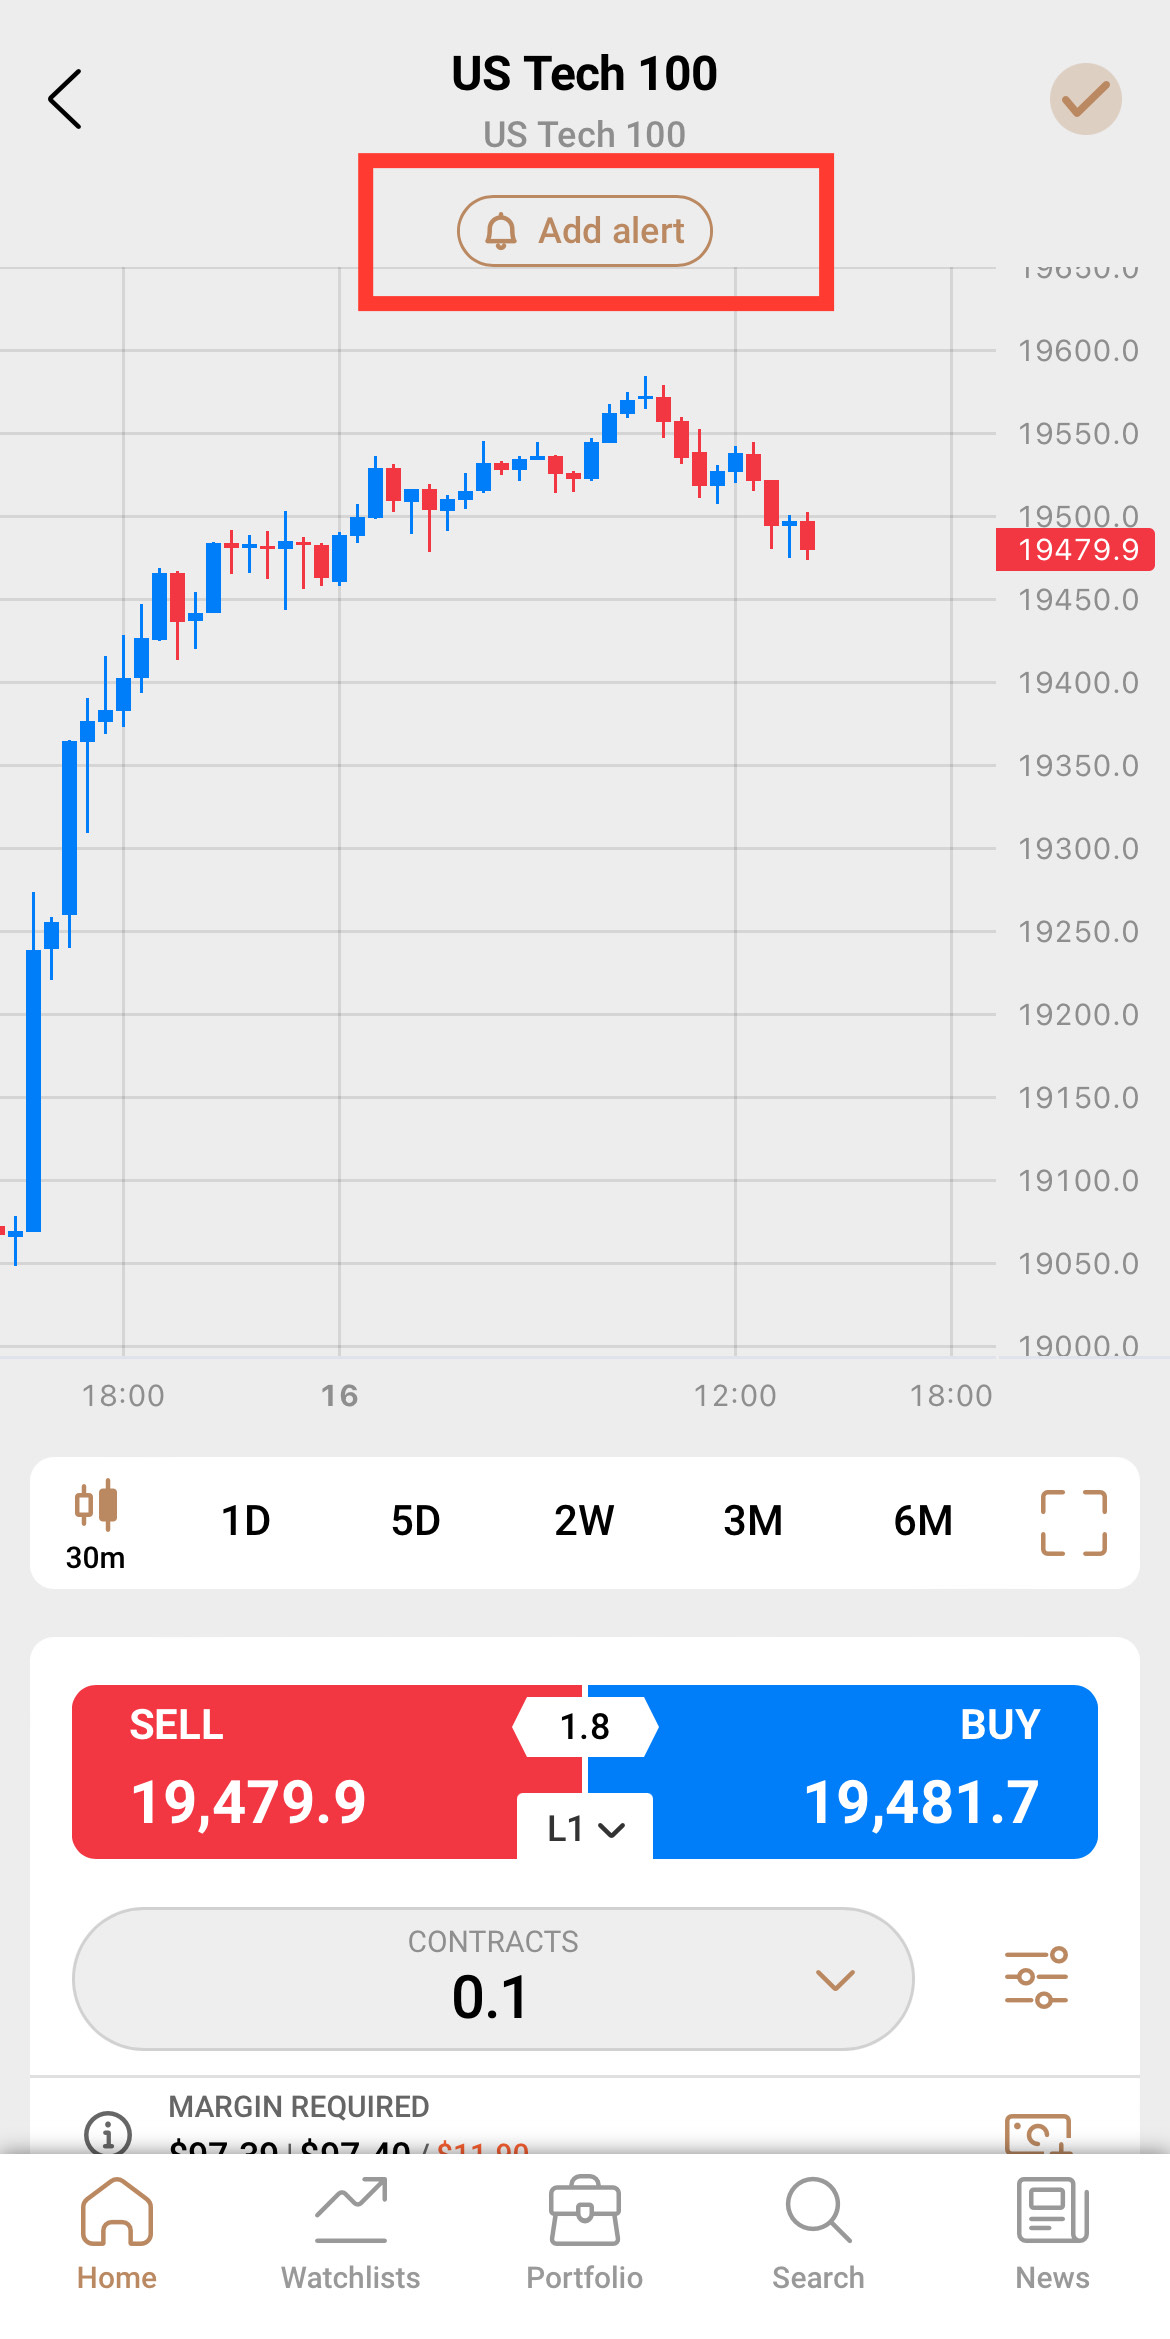Switch chart to 2W range
This screenshot has width=1170, height=2339.
584,1521
